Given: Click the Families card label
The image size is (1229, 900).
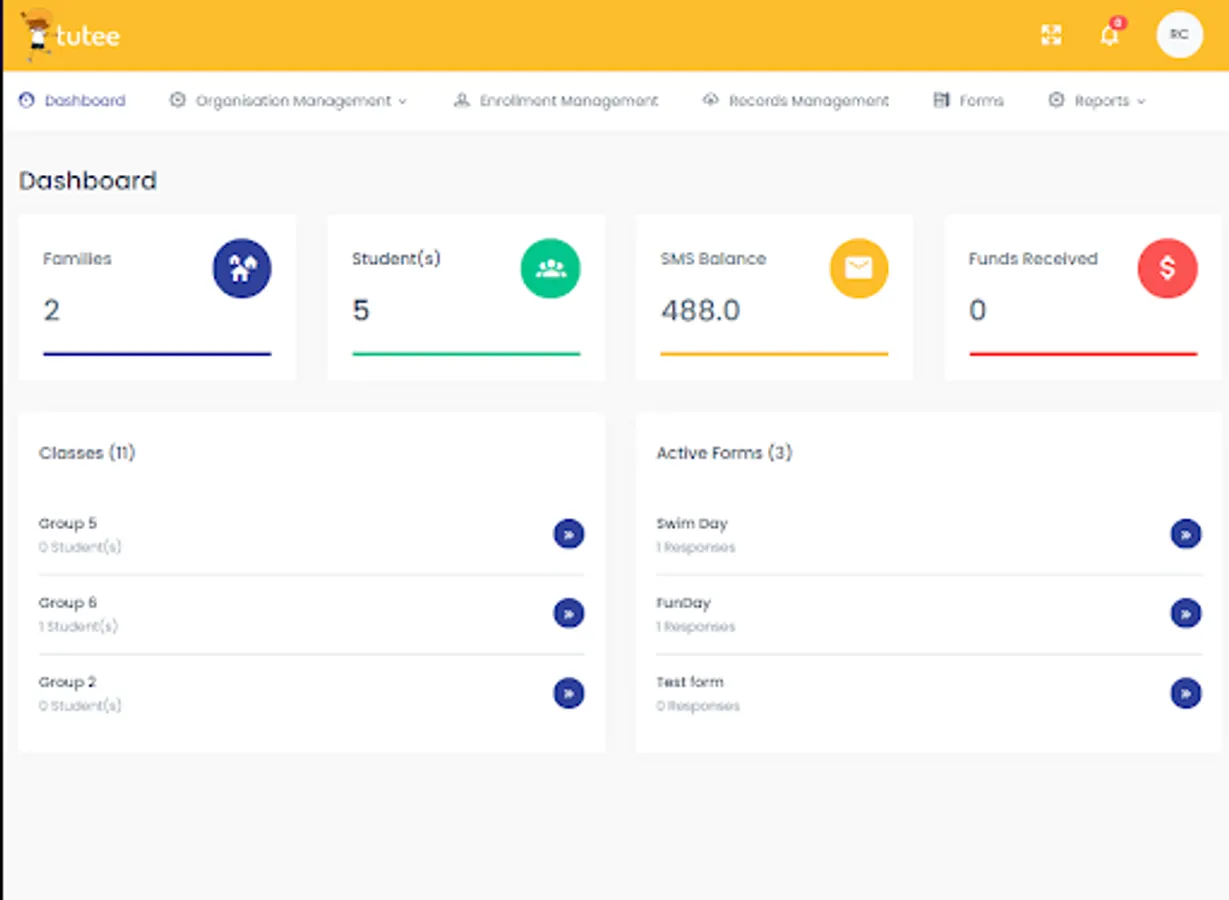Looking at the screenshot, I should (x=77, y=259).
